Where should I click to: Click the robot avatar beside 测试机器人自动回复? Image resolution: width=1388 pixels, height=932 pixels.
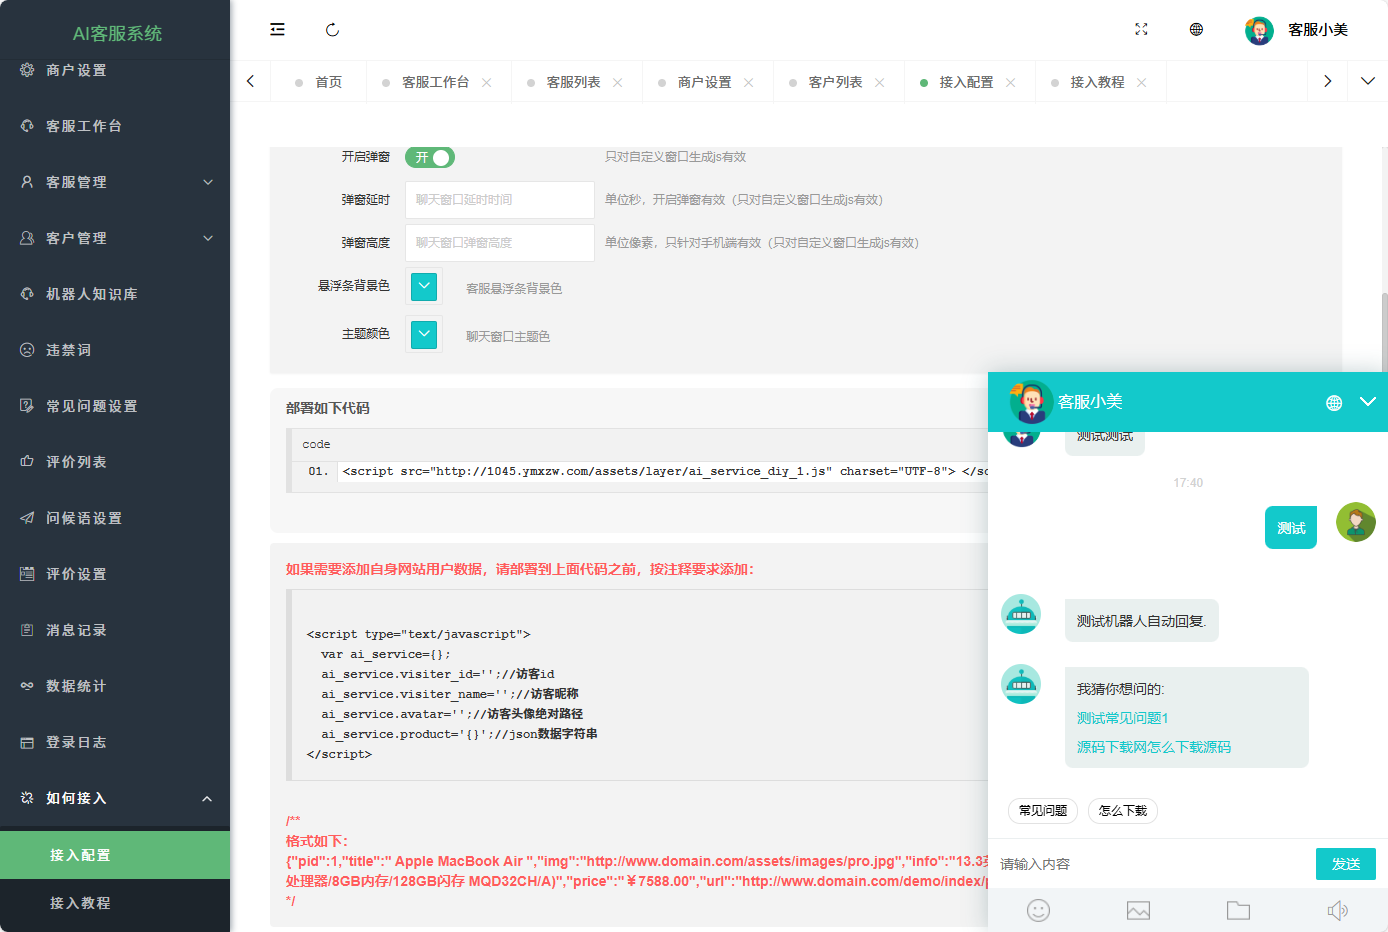[x=1021, y=614]
